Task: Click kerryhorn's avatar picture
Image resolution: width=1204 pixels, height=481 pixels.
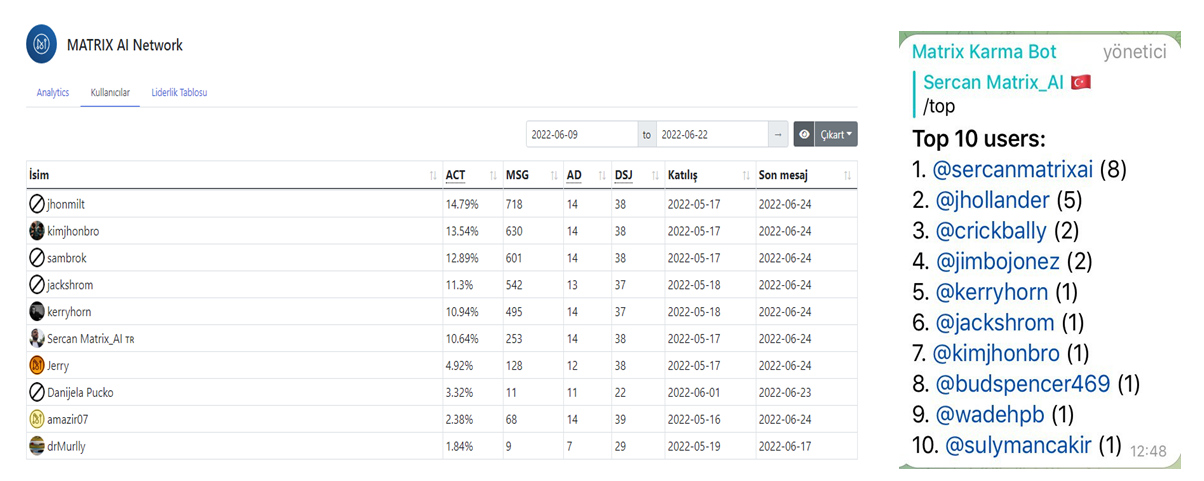Action: point(37,311)
